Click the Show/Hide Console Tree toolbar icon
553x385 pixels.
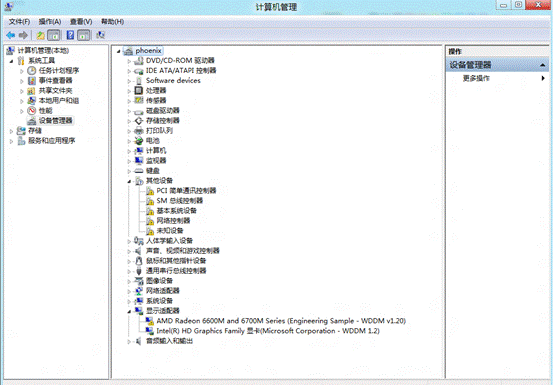[x=54, y=35]
